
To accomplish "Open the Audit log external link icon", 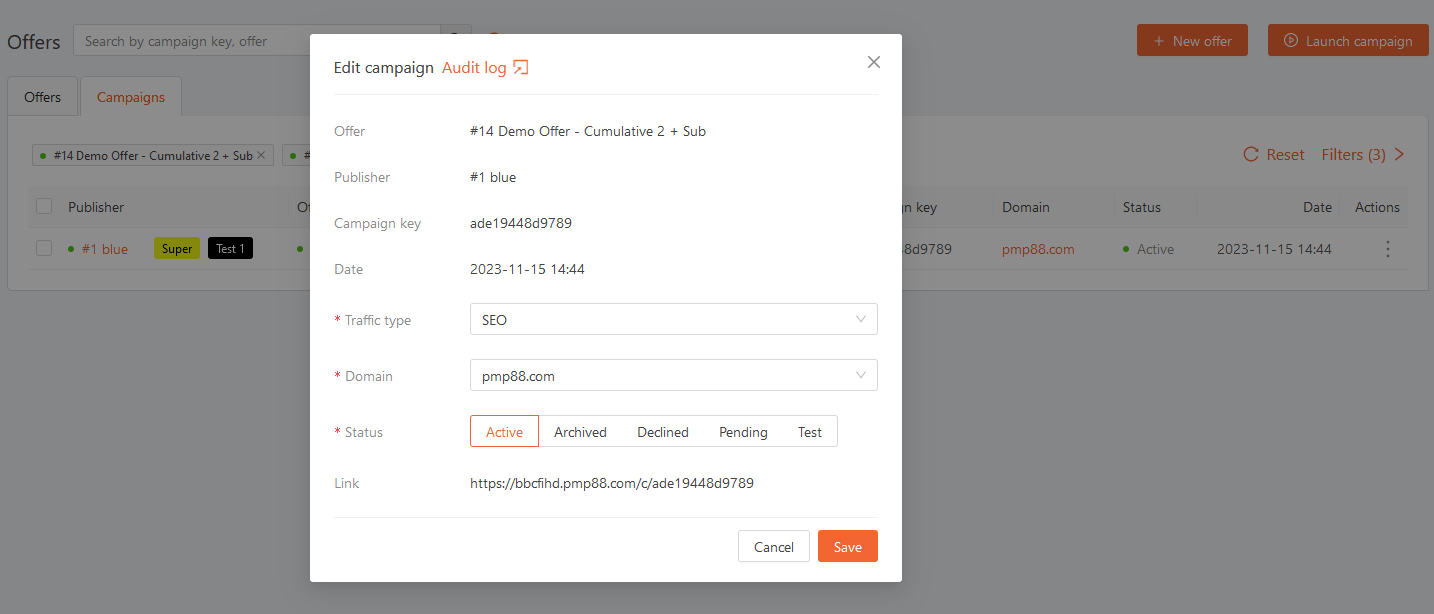I will (x=520, y=68).
